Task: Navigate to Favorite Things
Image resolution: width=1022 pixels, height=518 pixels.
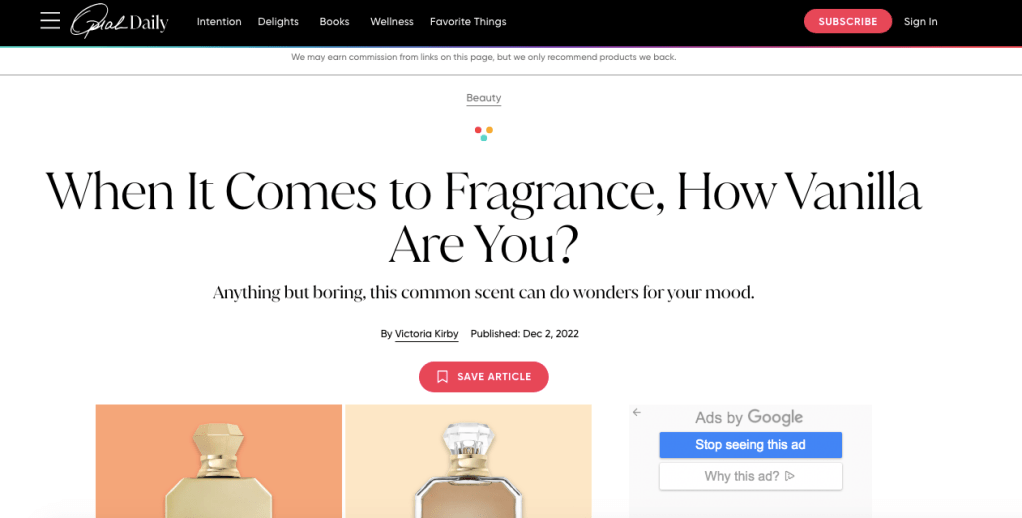Action: (x=468, y=21)
